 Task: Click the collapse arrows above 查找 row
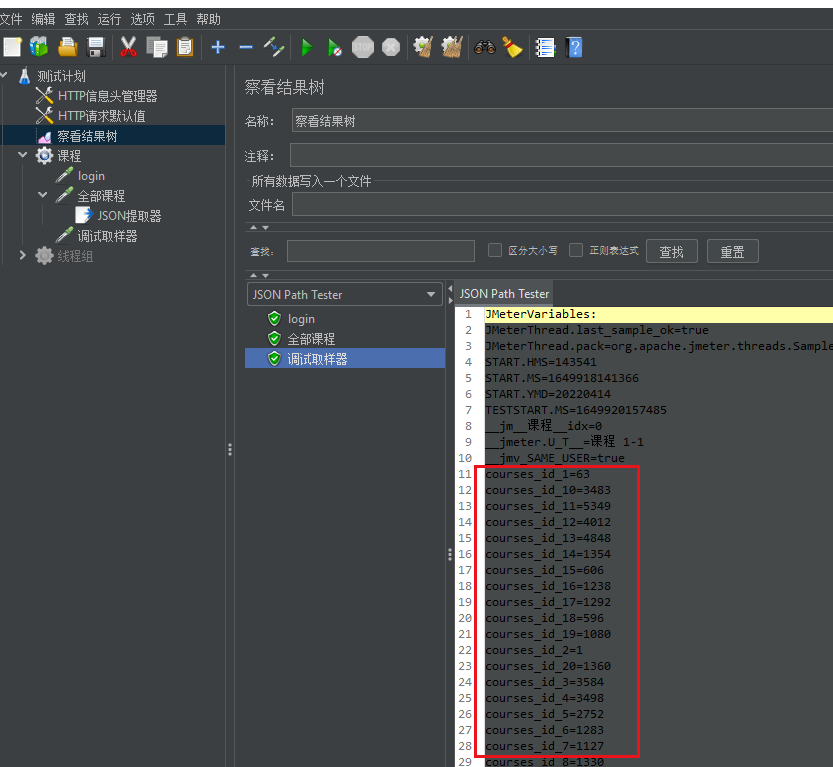(x=259, y=227)
